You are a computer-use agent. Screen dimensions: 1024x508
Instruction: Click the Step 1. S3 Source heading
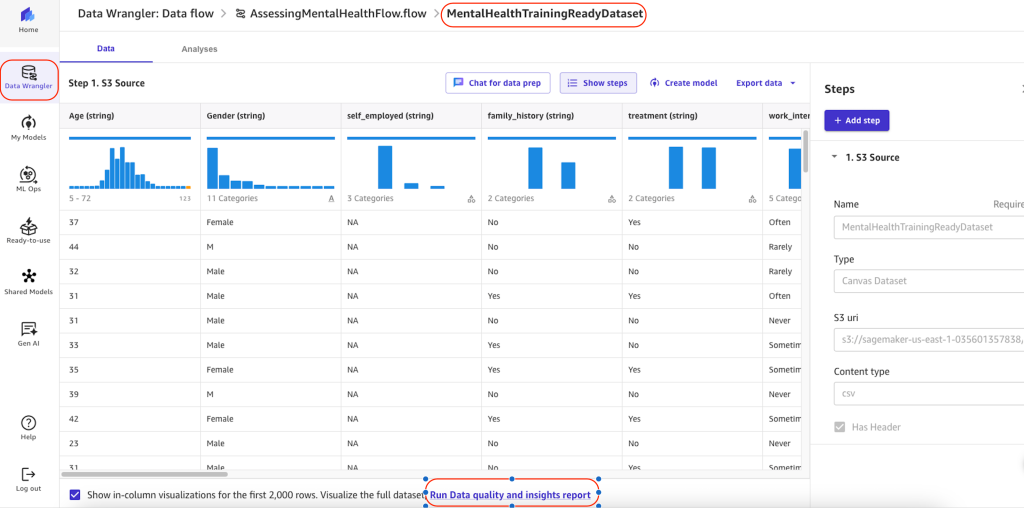[106, 83]
